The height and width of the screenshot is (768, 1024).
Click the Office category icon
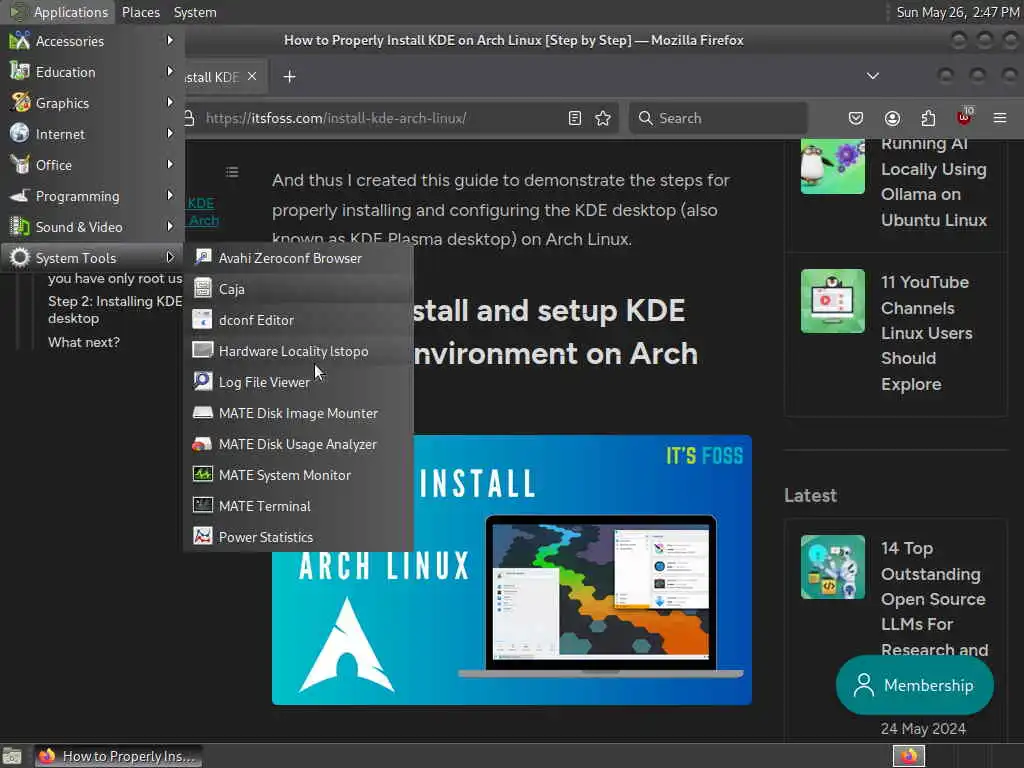coord(20,165)
